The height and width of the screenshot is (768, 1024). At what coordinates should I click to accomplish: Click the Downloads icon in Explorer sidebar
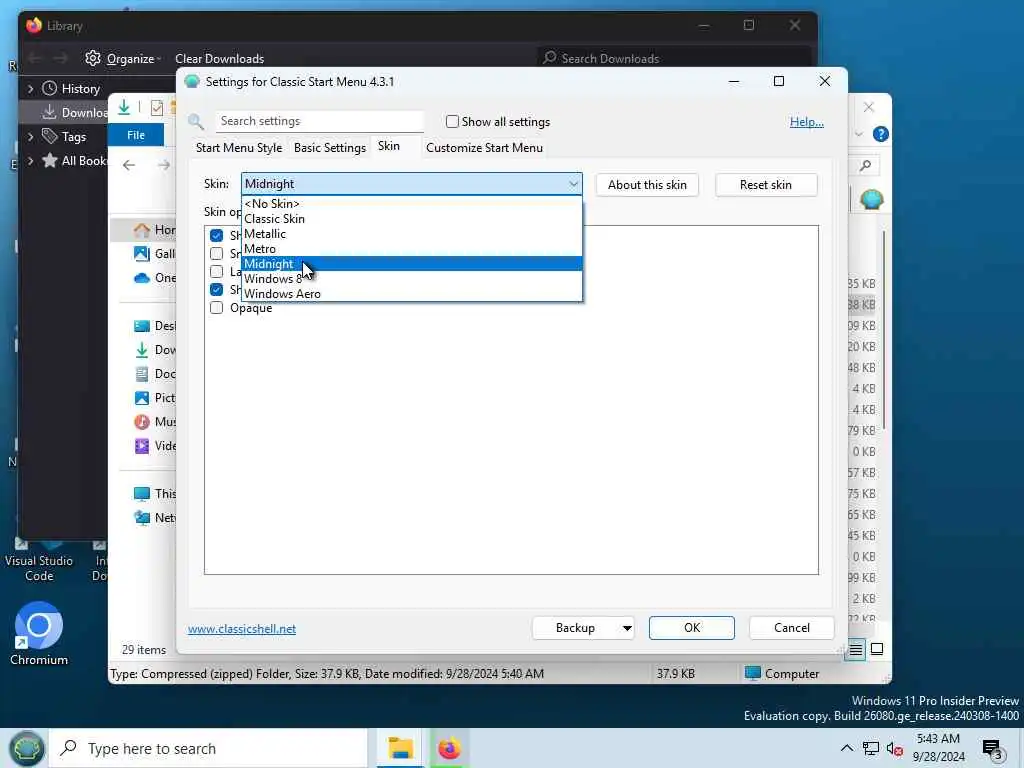(142, 350)
